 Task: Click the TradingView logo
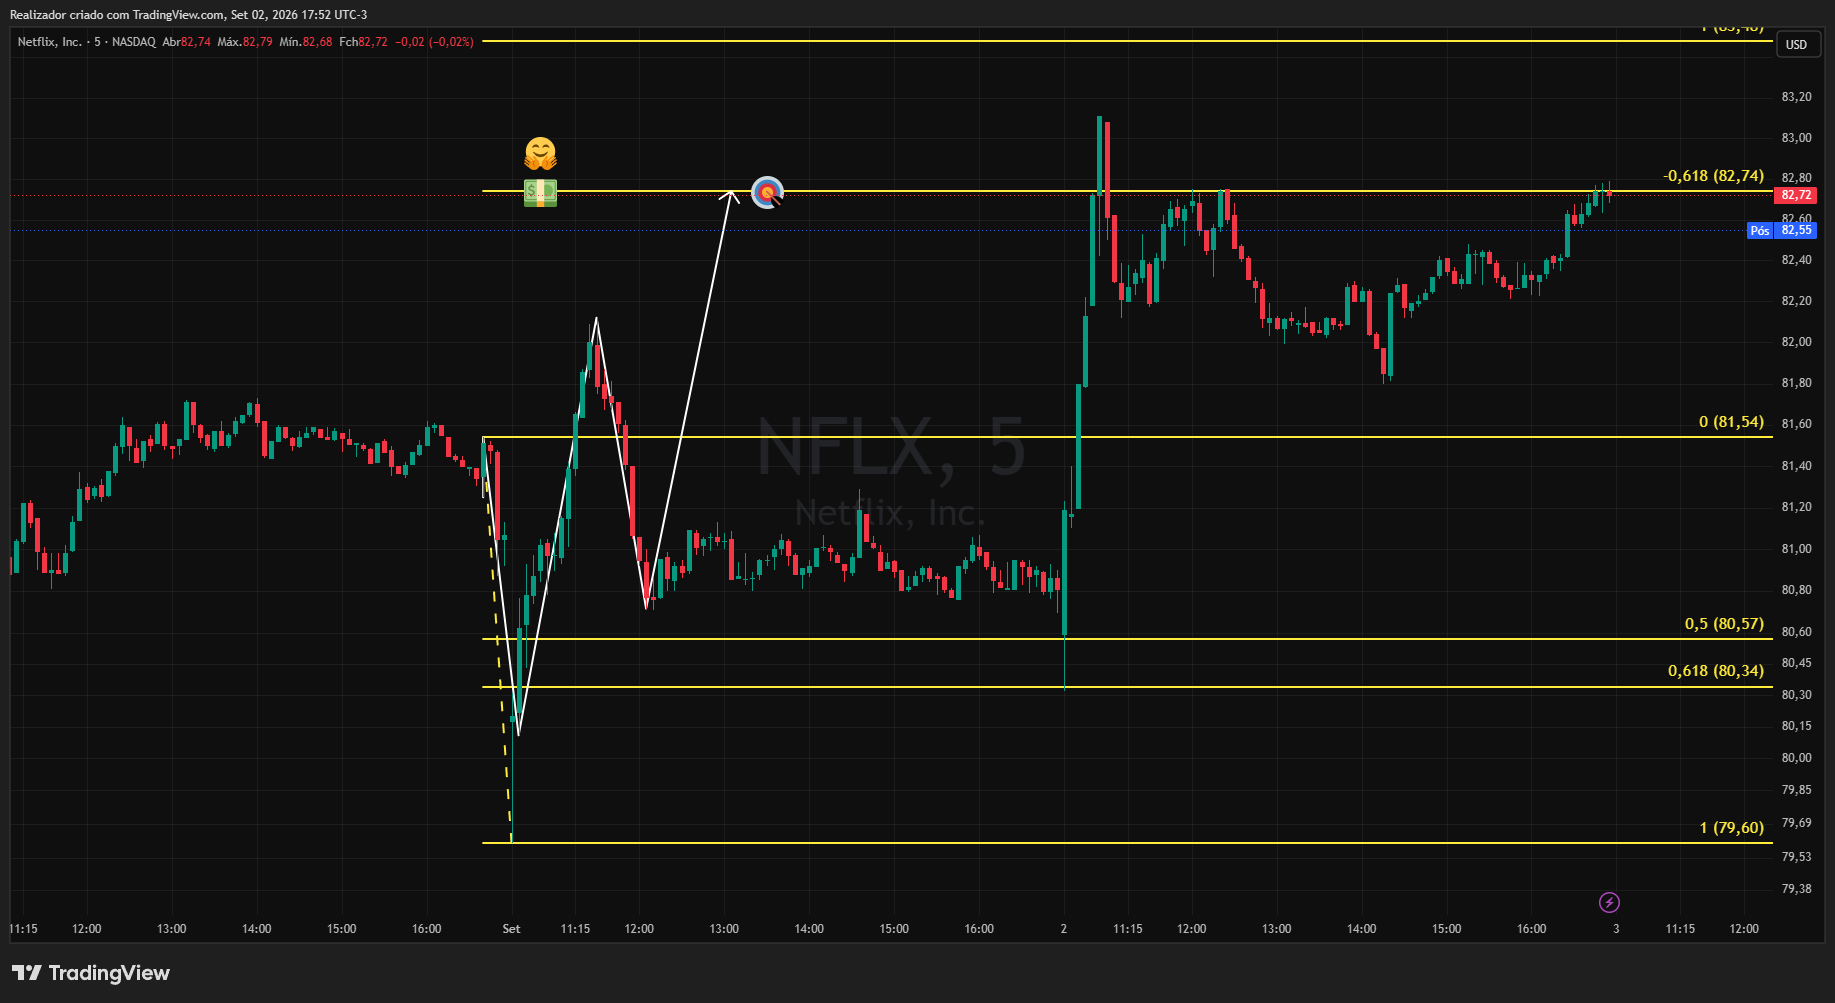pos(91,973)
